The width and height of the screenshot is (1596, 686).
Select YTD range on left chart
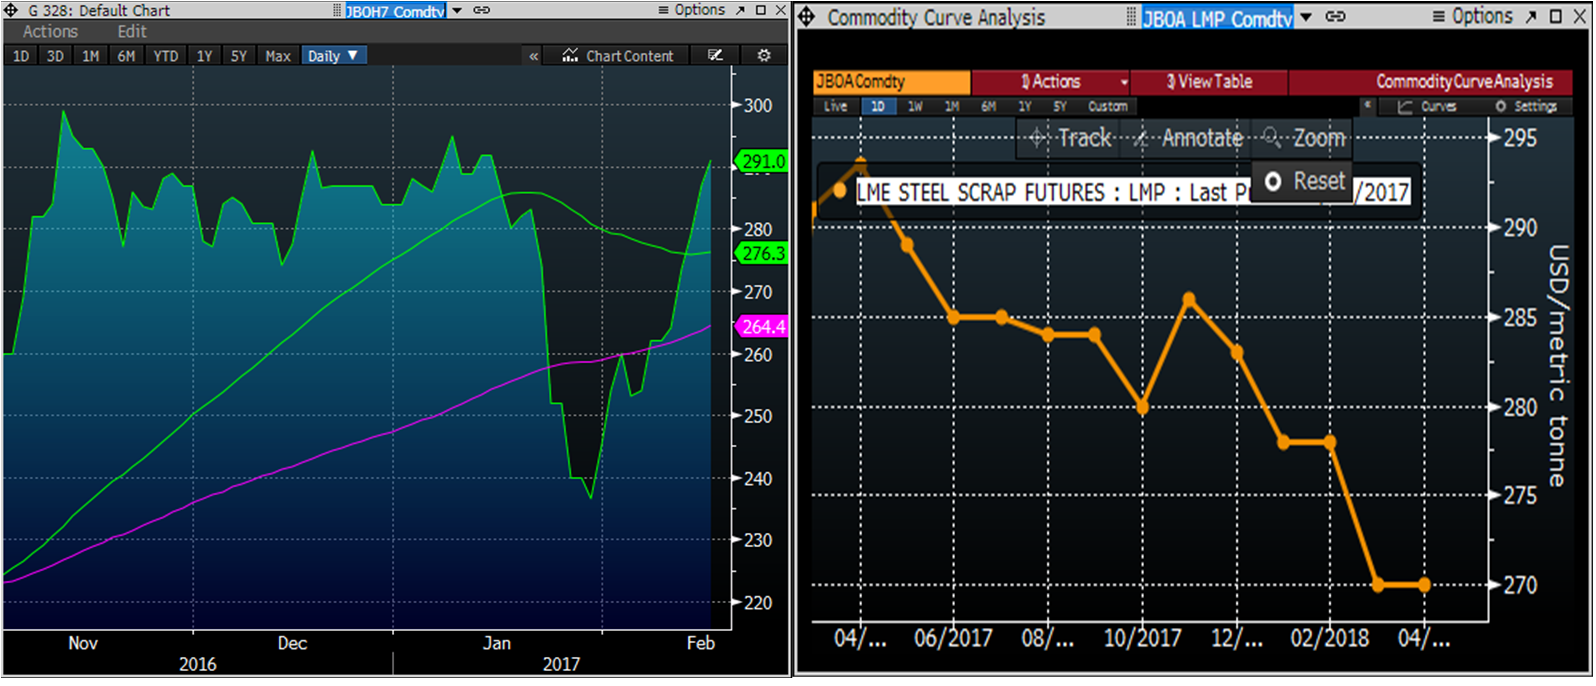tap(165, 56)
